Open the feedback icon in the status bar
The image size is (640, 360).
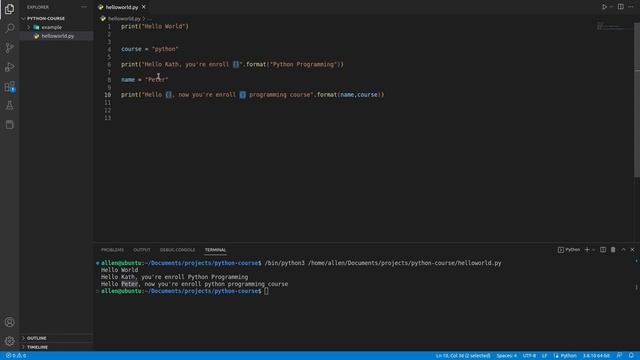coord(620,356)
